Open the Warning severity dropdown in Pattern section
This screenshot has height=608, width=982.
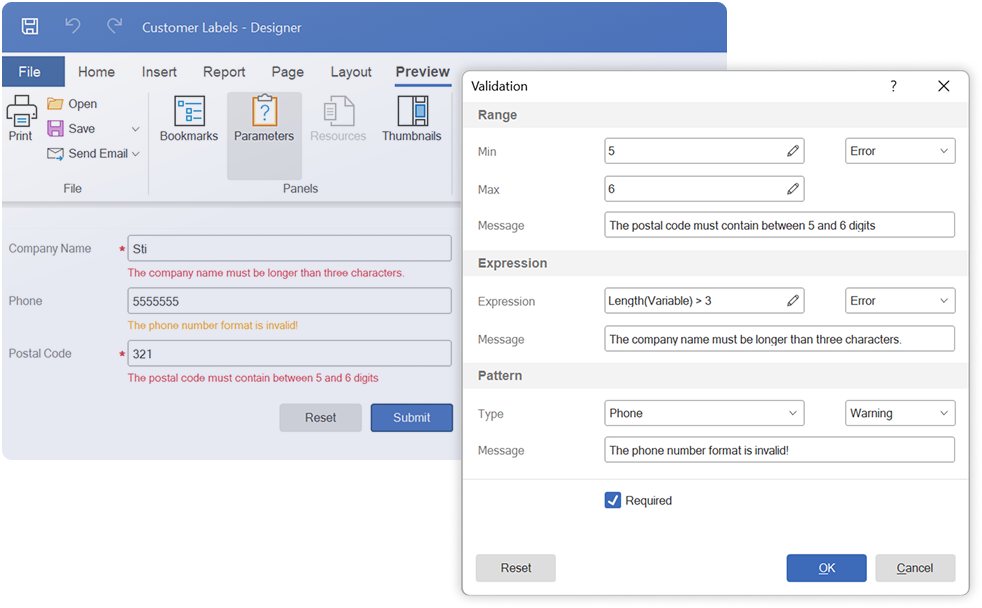tap(900, 413)
